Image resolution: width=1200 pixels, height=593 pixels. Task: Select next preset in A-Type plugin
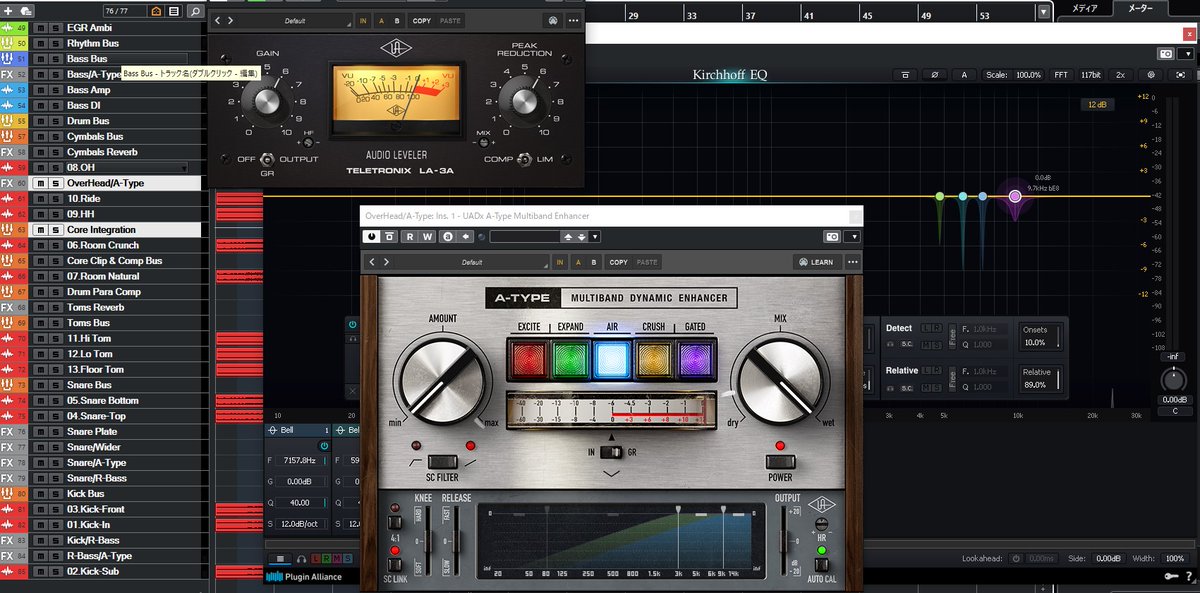[386, 262]
